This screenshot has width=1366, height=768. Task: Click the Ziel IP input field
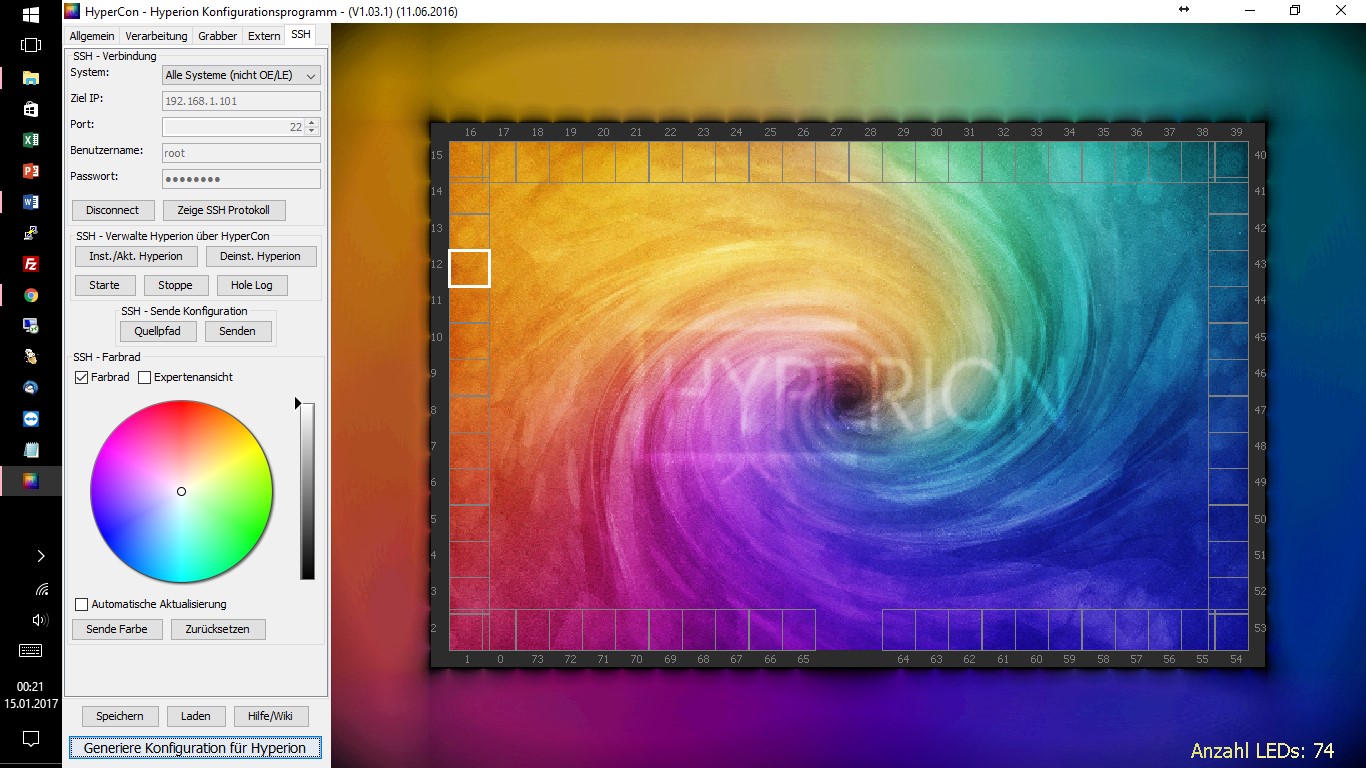(x=241, y=101)
